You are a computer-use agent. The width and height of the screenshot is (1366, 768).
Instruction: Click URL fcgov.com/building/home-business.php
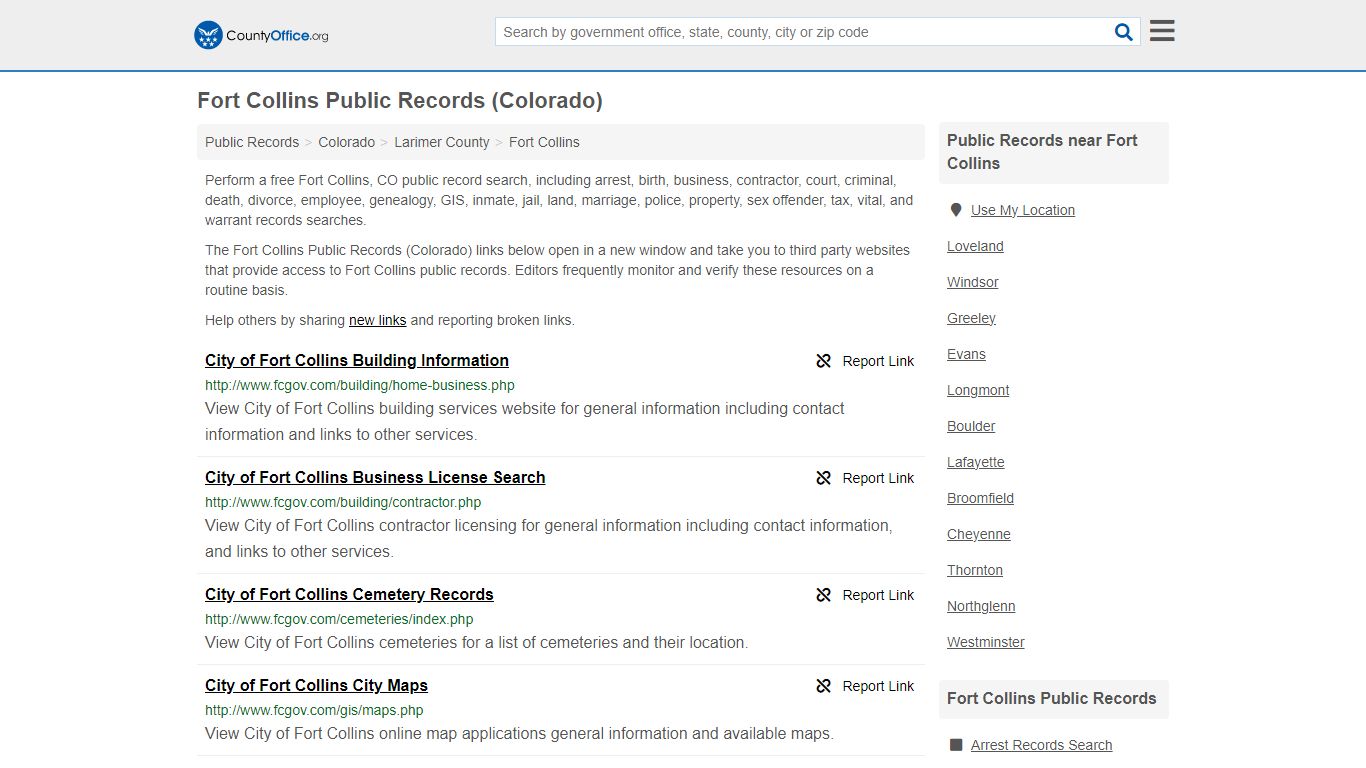tap(360, 385)
